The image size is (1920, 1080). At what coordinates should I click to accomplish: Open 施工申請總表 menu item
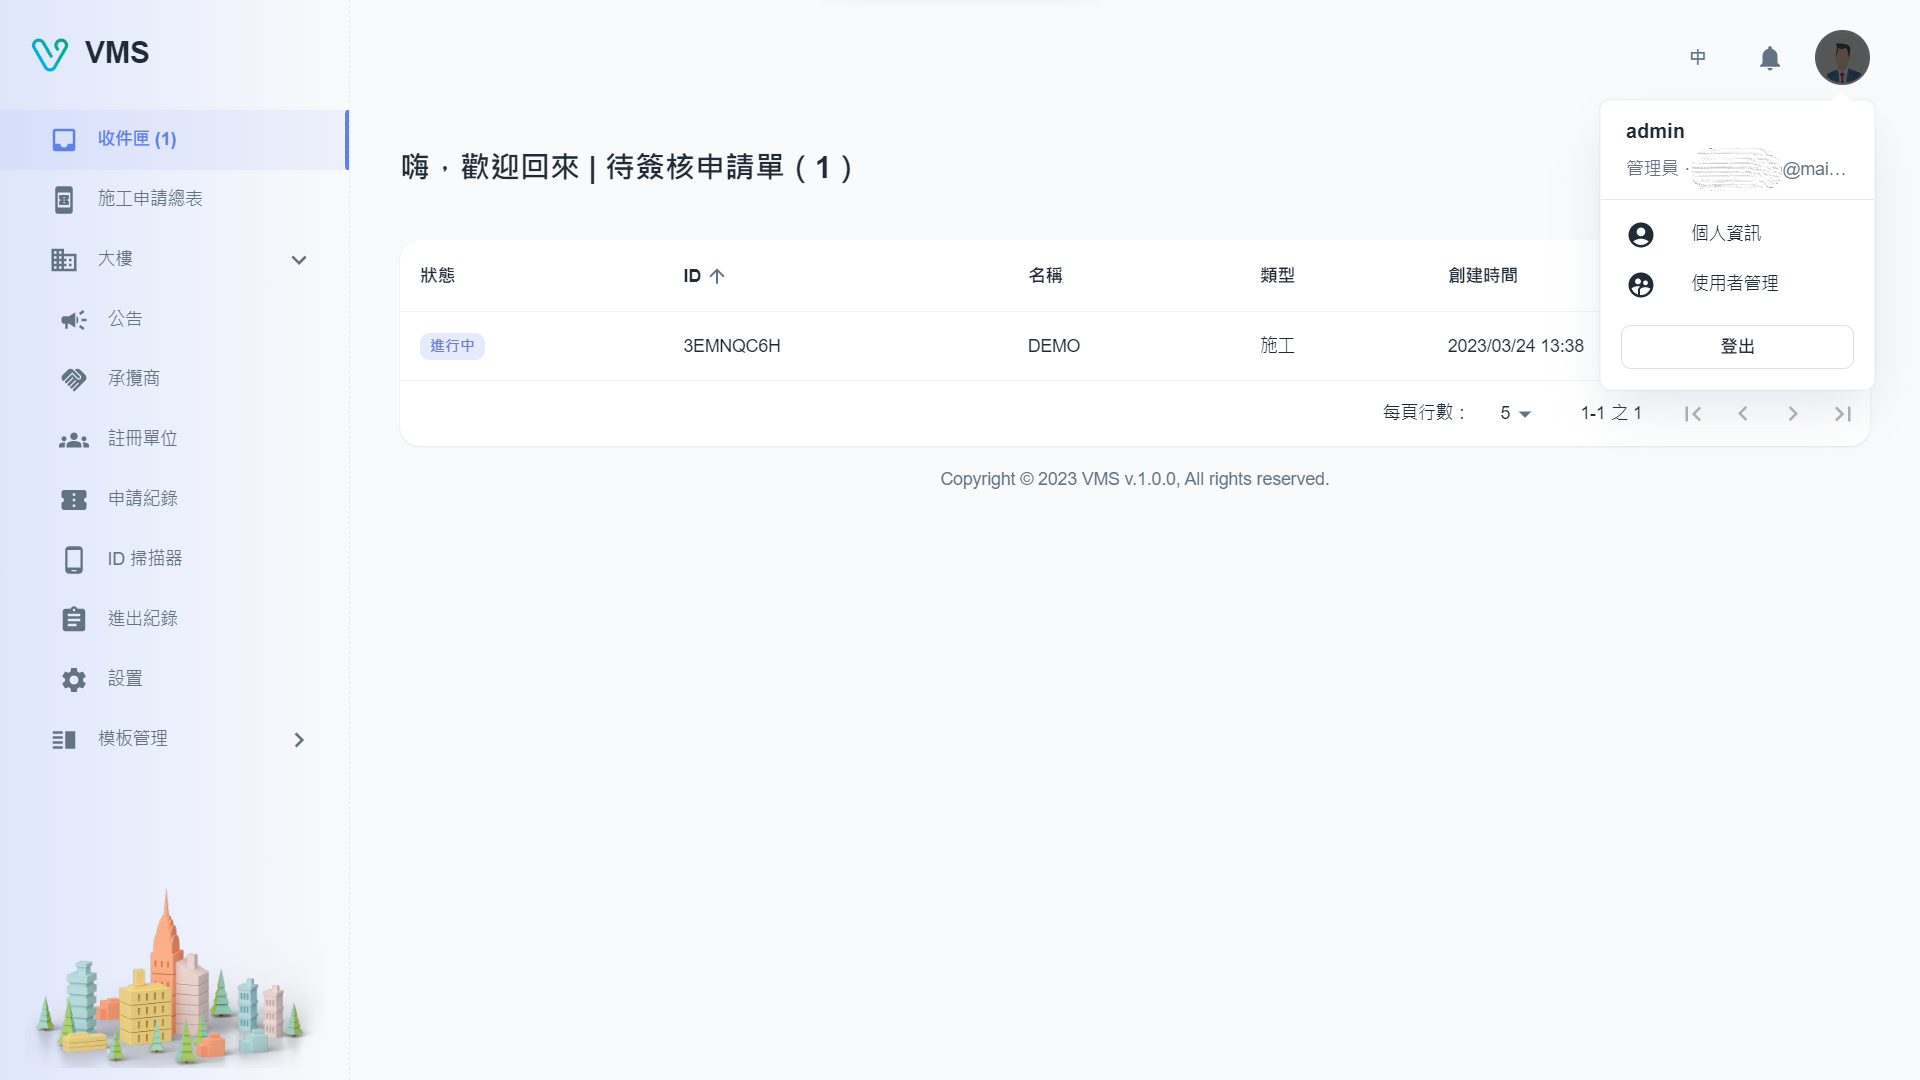pos(150,199)
